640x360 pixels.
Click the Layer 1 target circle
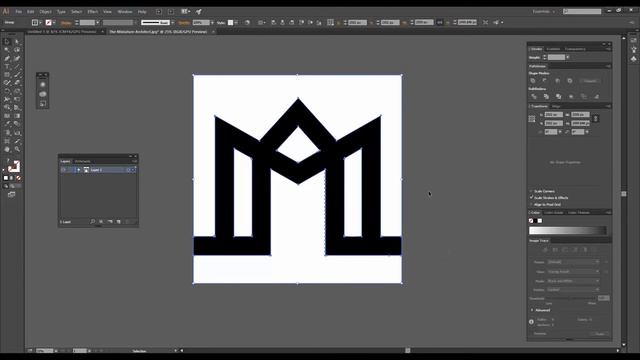[x=129, y=170]
